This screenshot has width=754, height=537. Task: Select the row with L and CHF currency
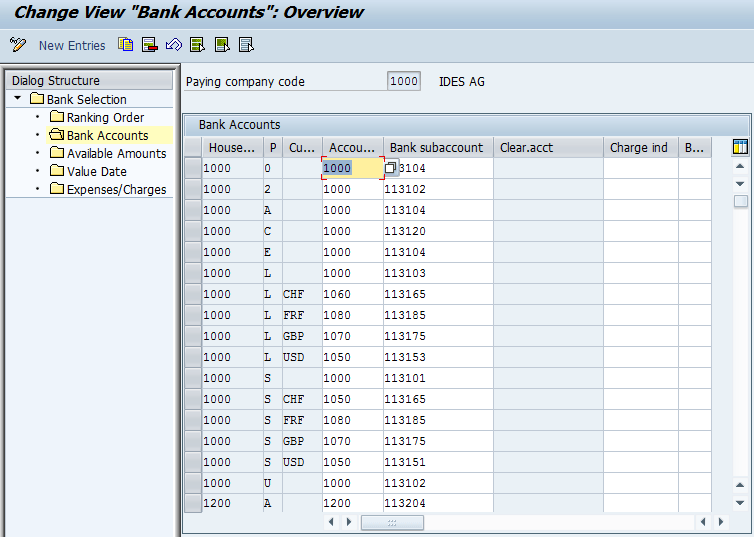pyautogui.click(x=192, y=294)
